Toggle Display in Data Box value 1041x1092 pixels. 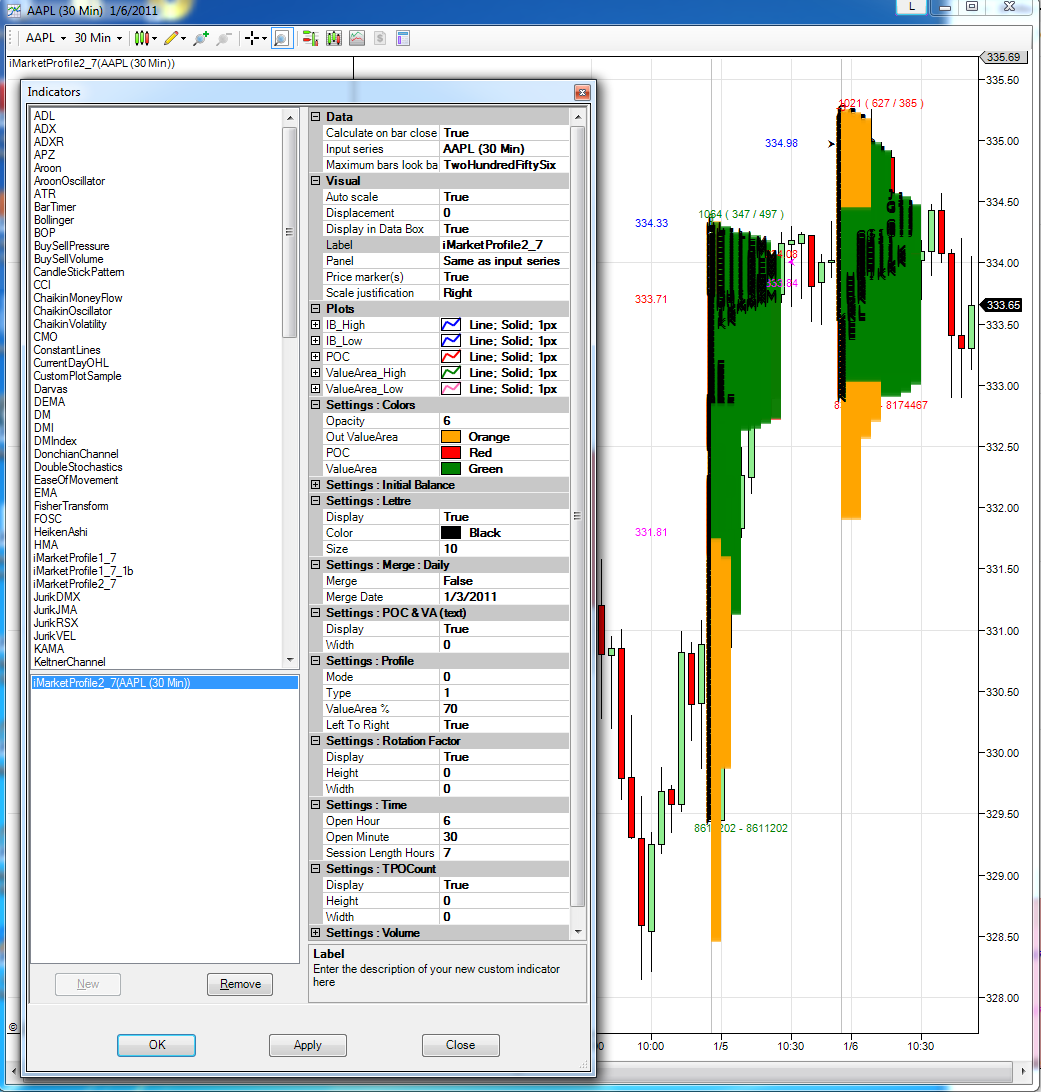tap(504, 229)
